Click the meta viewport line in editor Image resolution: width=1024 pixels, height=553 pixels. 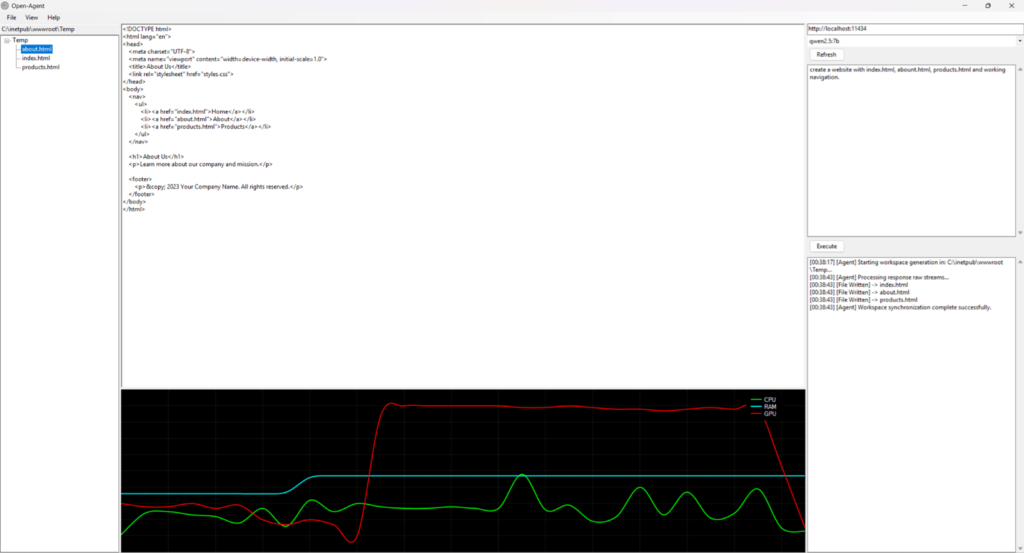(x=228, y=59)
